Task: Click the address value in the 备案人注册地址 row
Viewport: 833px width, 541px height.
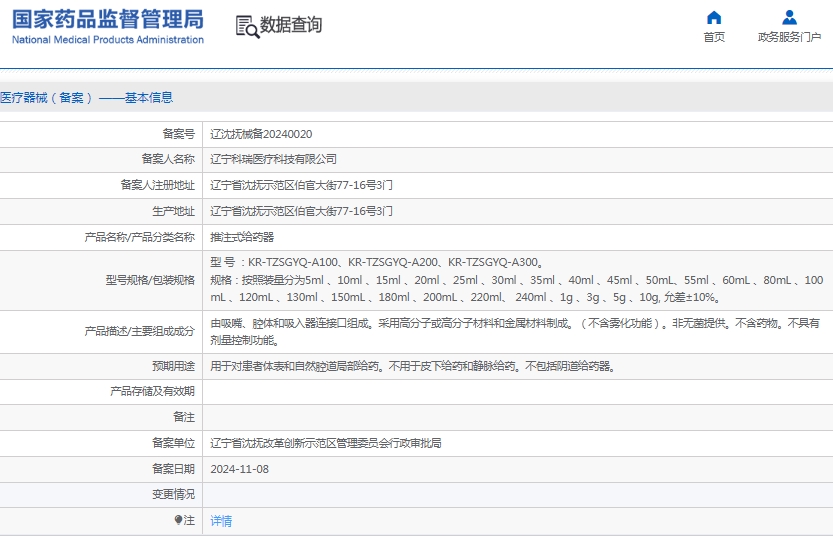Action: pyautogui.click(x=301, y=185)
